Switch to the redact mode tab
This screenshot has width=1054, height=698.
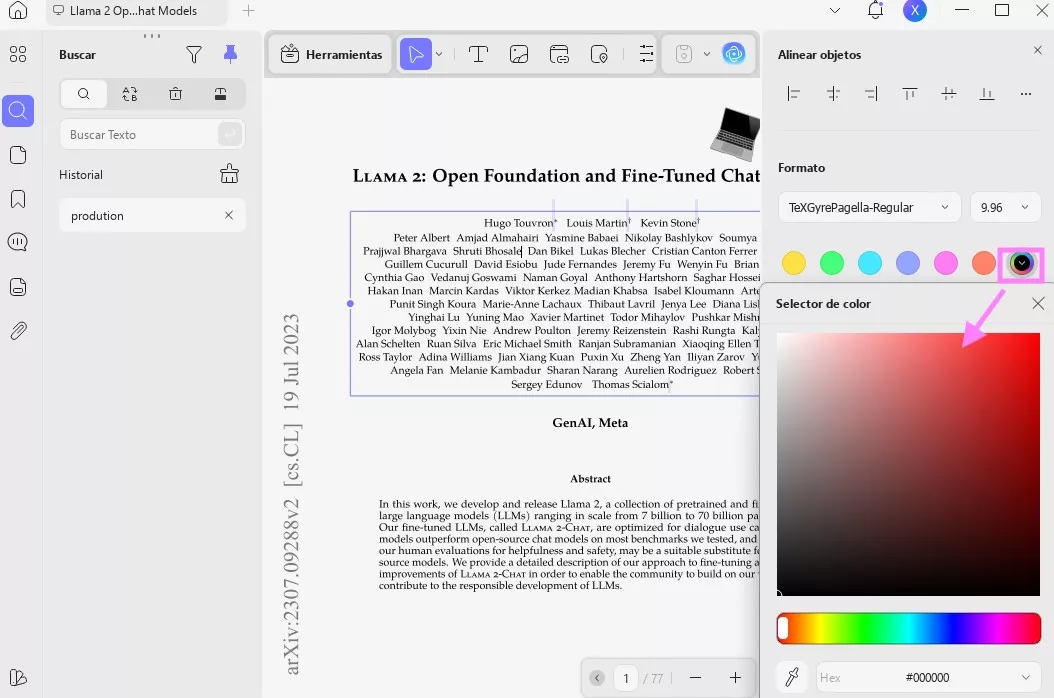(220, 94)
